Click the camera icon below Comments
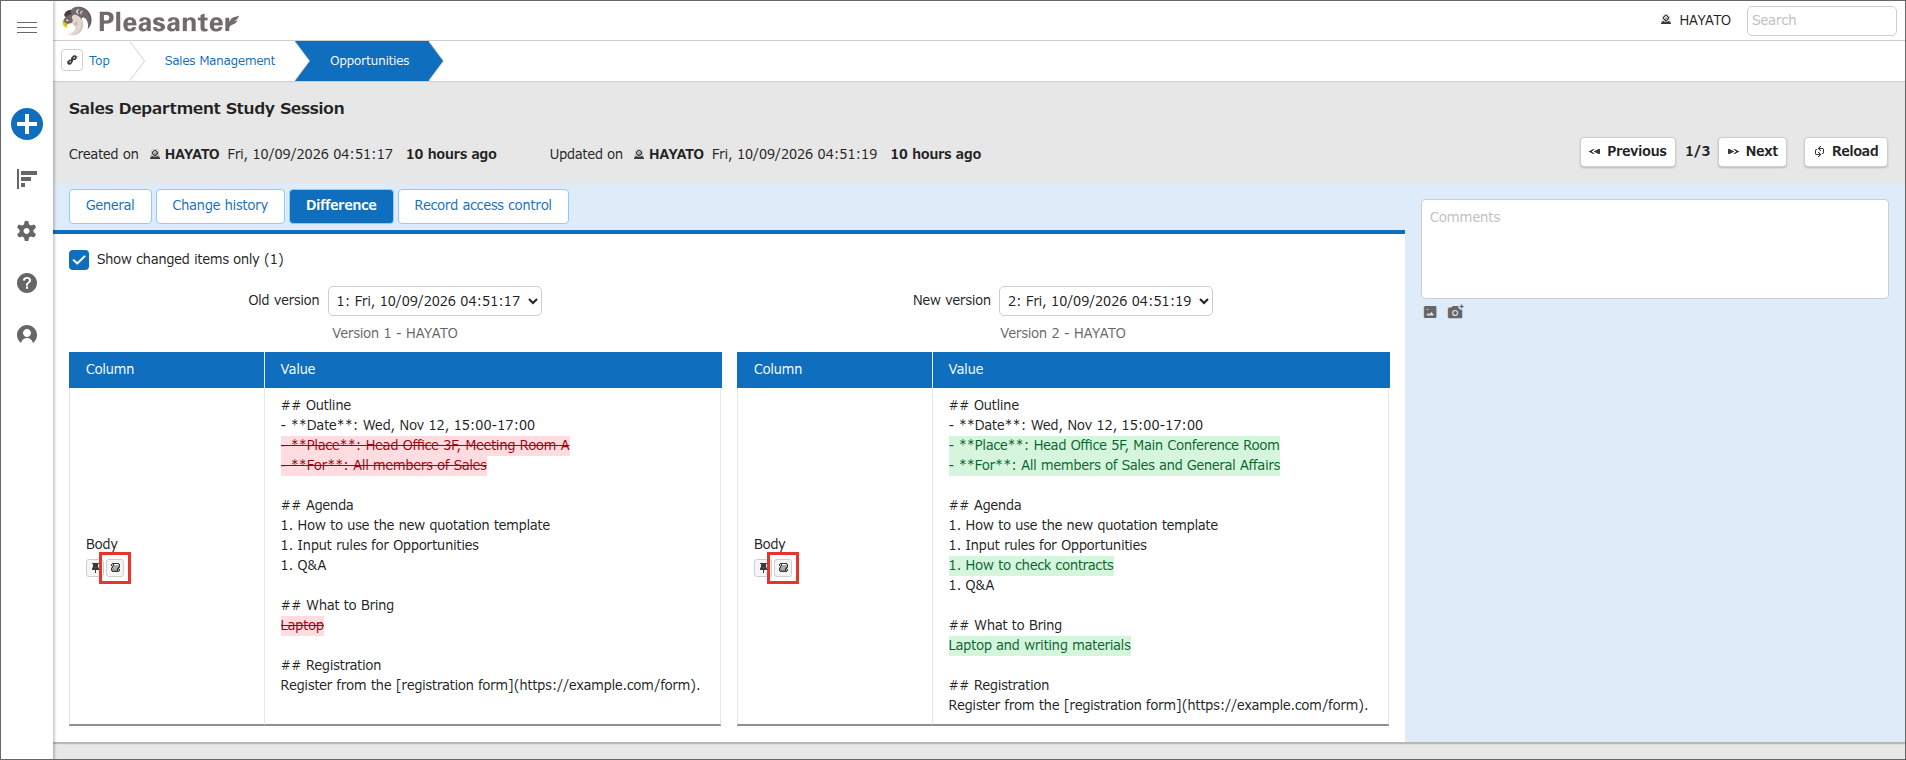This screenshot has height=760, width=1906. (x=1455, y=312)
